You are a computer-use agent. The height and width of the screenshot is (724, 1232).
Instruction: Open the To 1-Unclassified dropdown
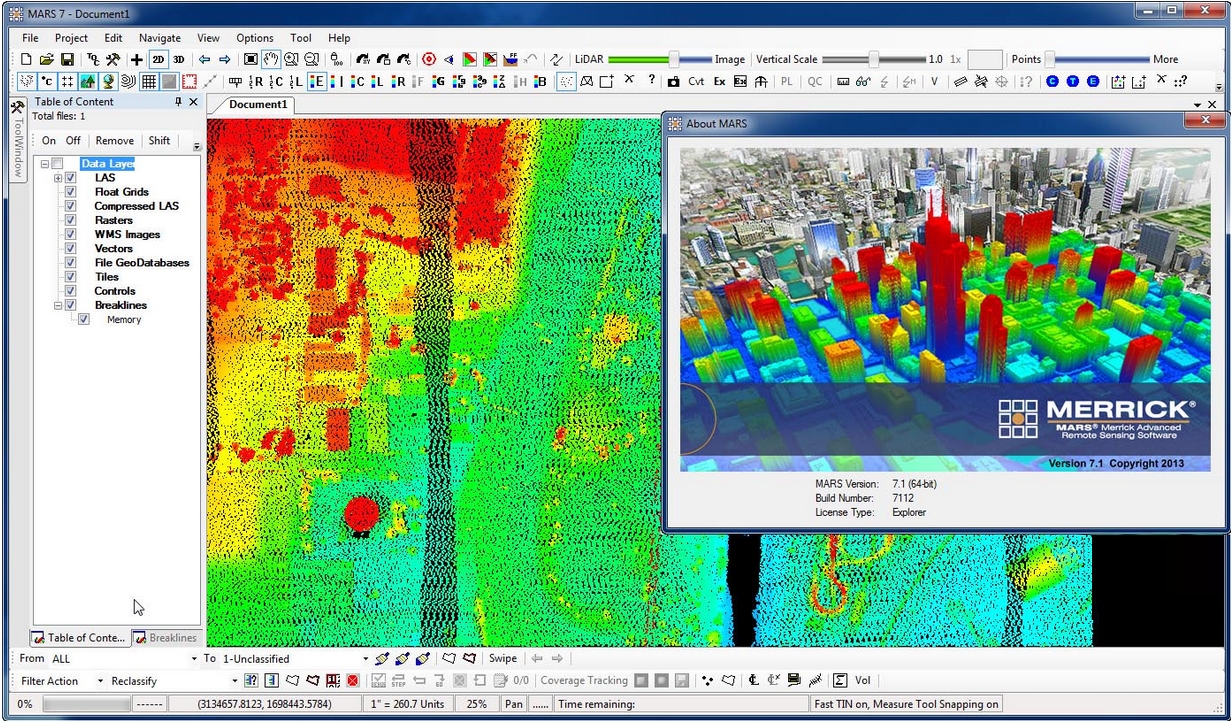click(x=295, y=659)
